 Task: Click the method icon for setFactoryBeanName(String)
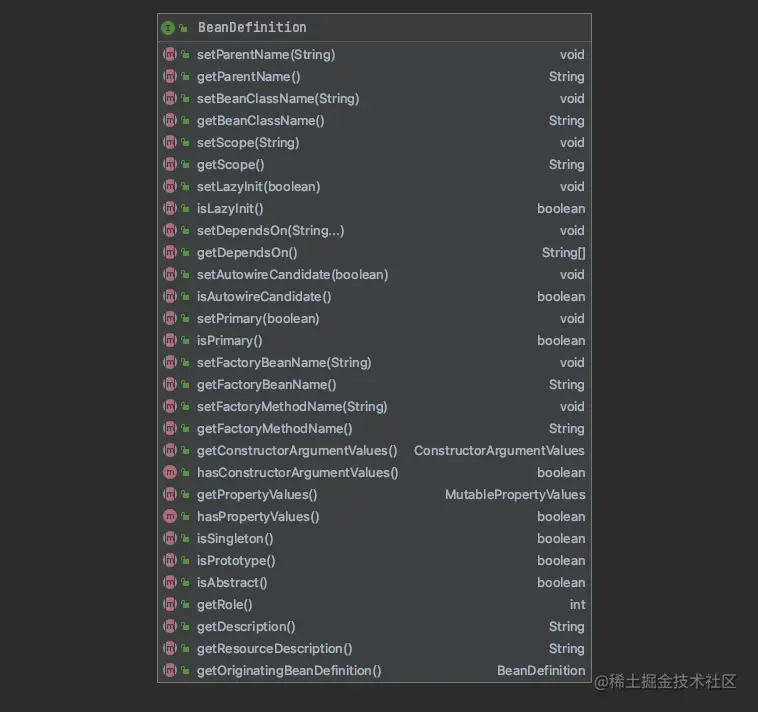[x=170, y=363]
